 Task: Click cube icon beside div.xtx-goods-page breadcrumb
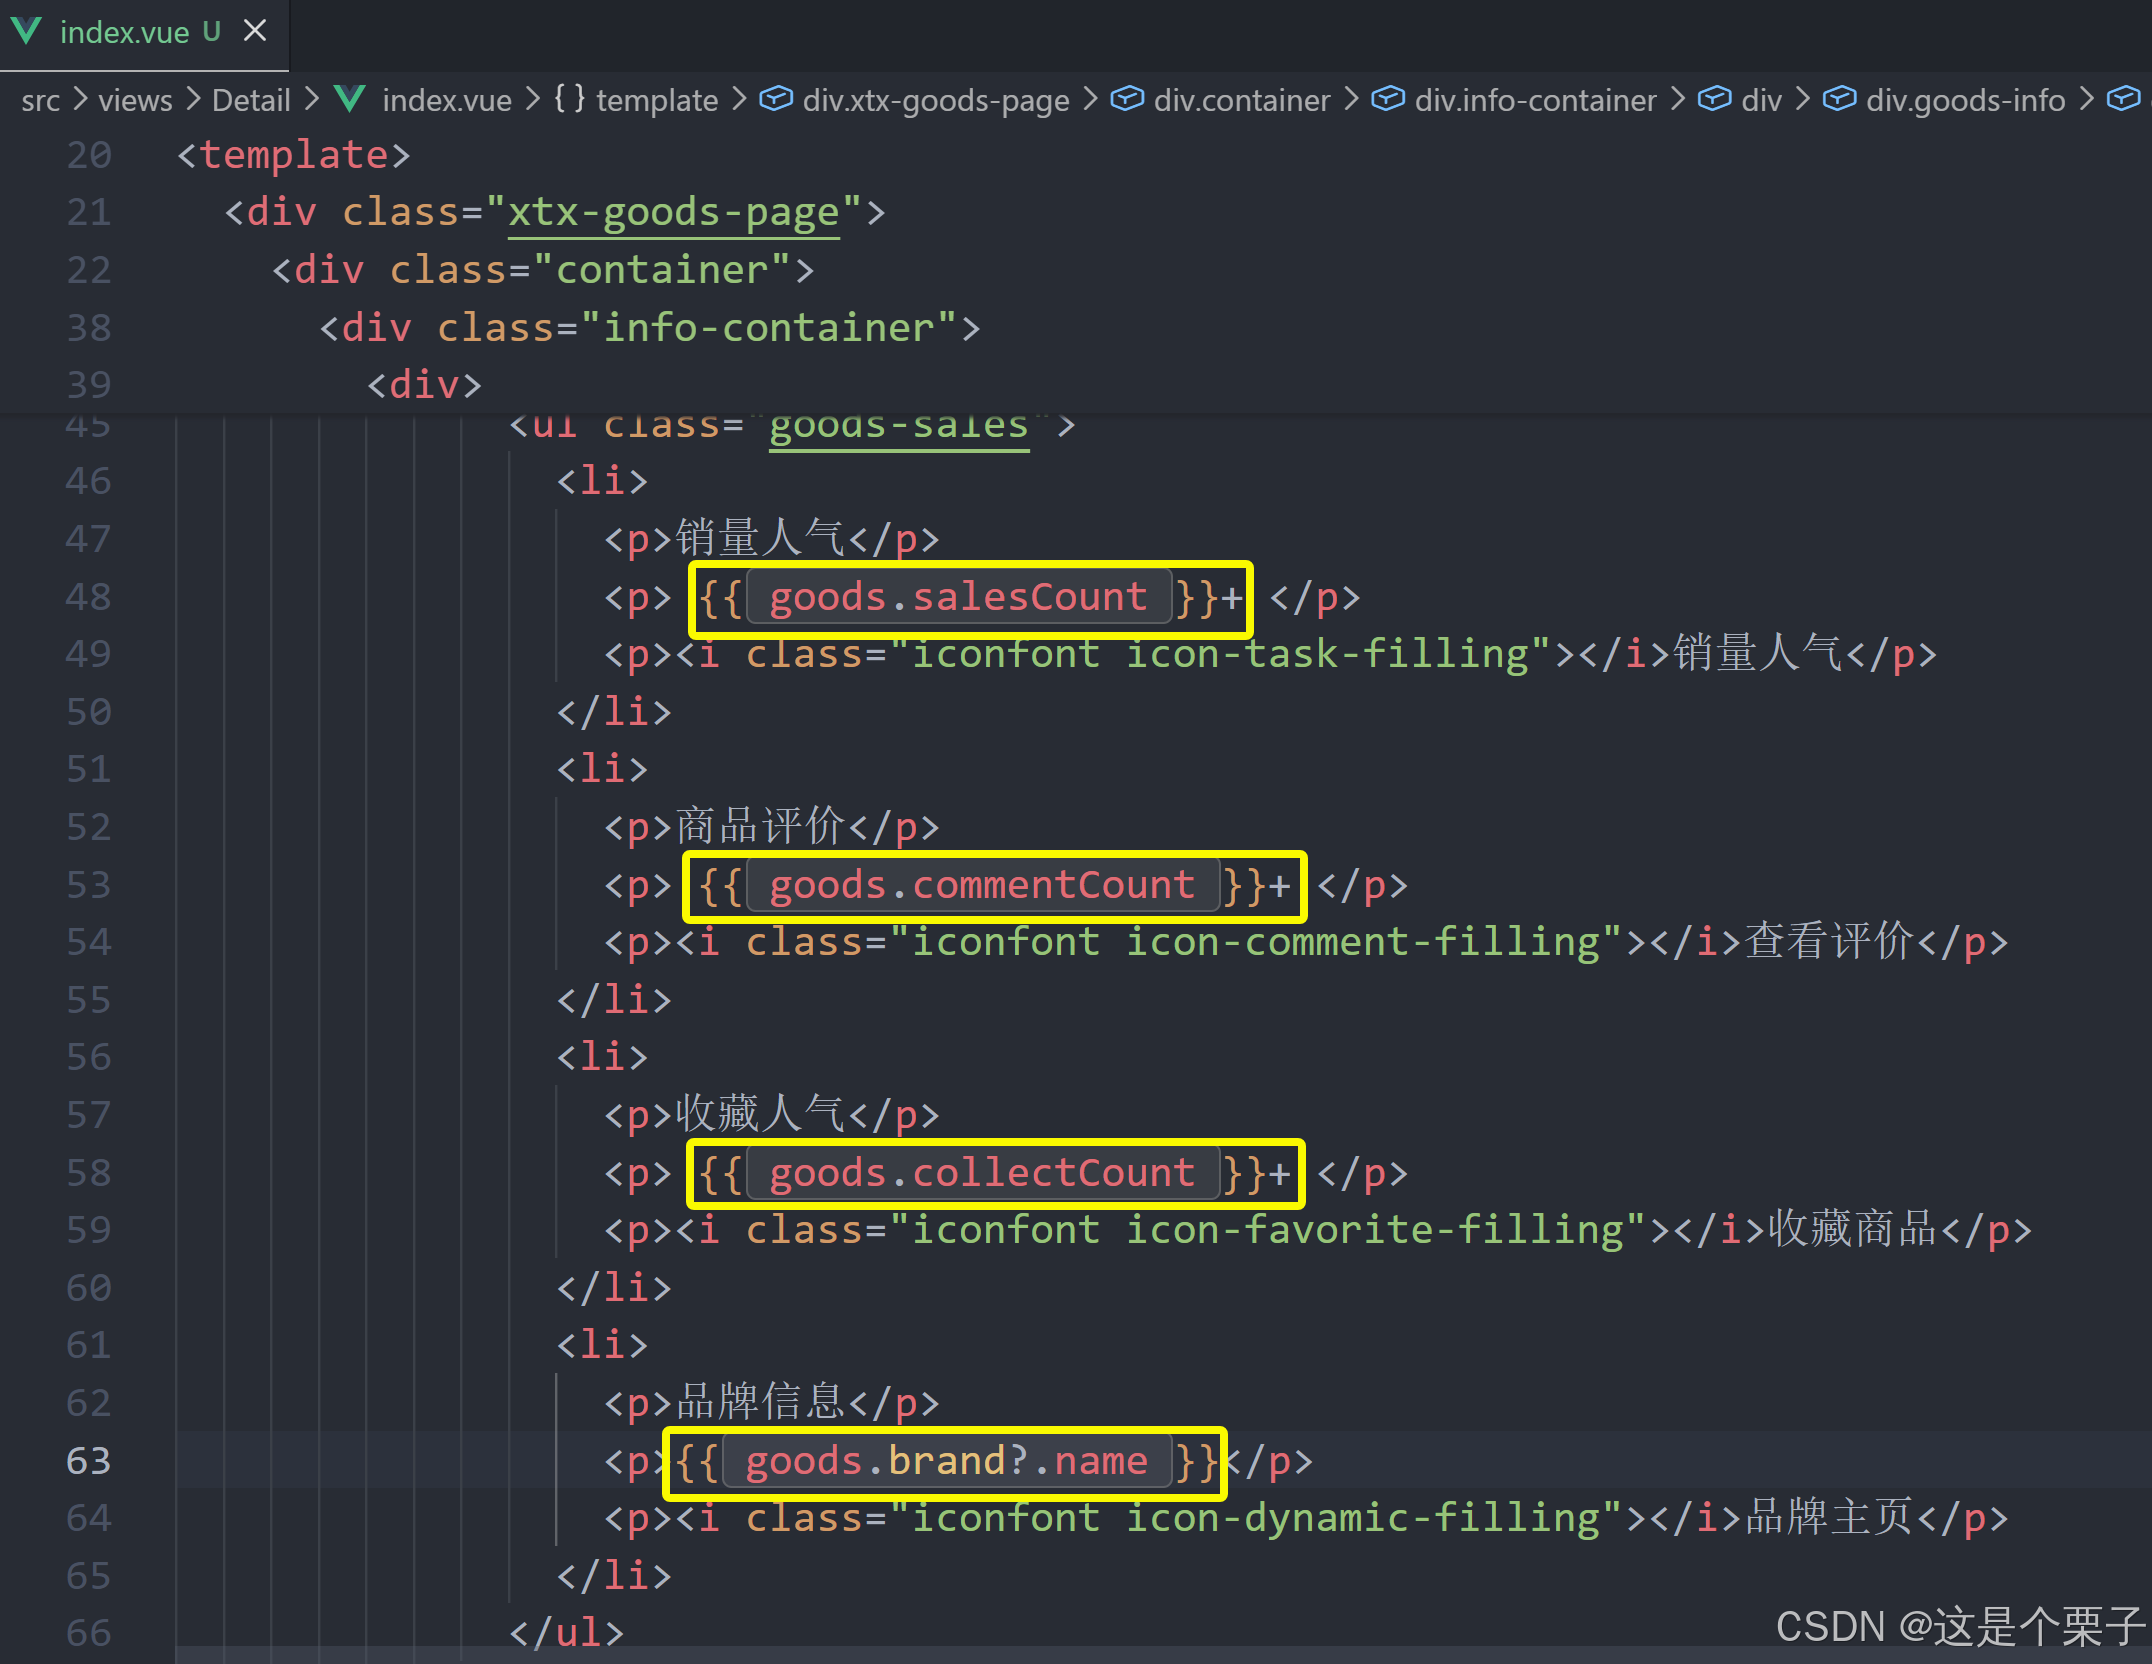[775, 99]
